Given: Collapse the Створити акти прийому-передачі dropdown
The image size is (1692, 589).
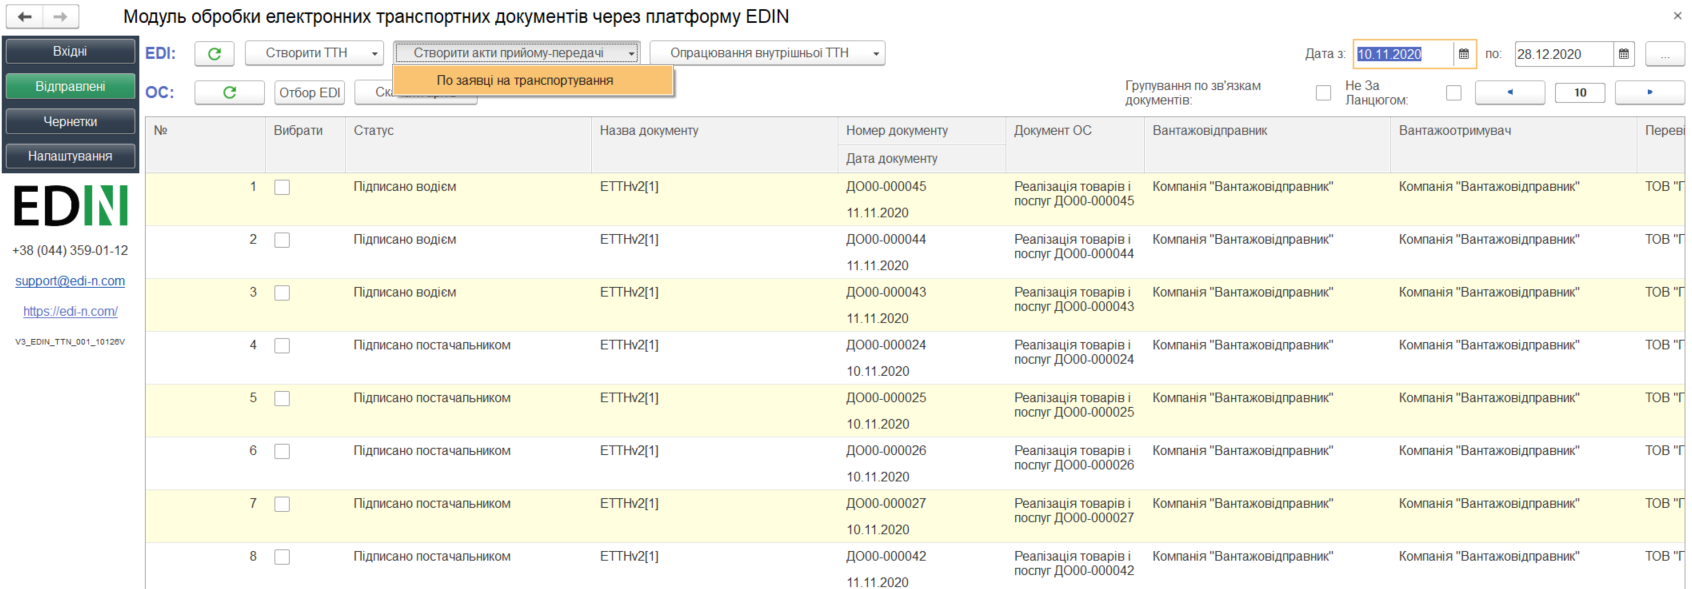Looking at the screenshot, I should pyautogui.click(x=516, y=53).
